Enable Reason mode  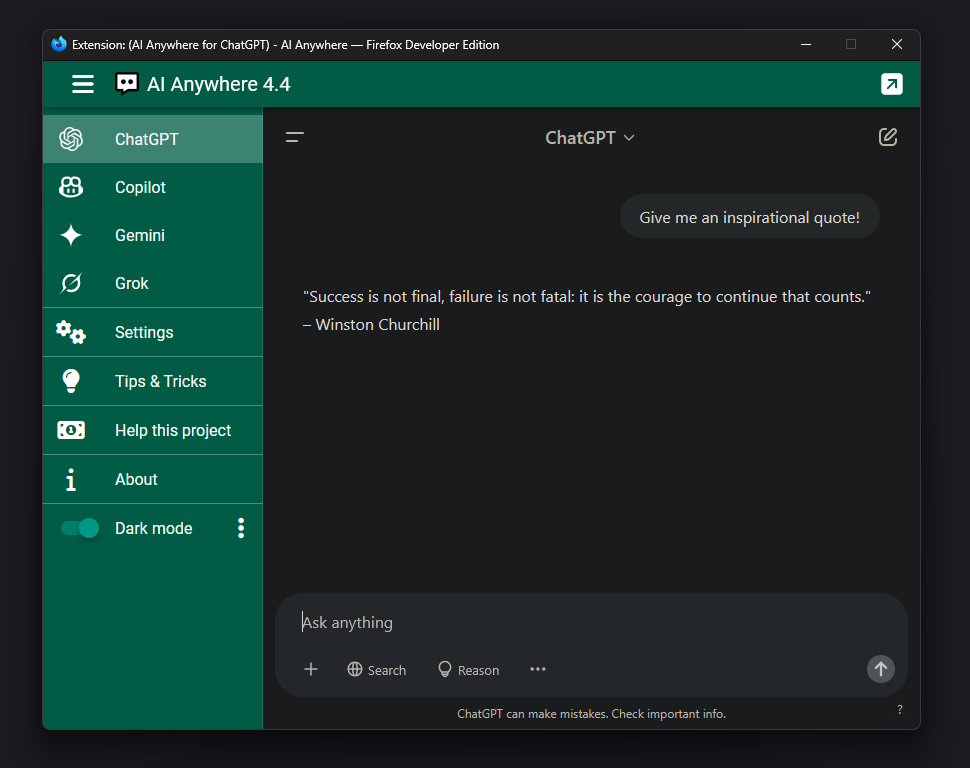pos(467,669)
